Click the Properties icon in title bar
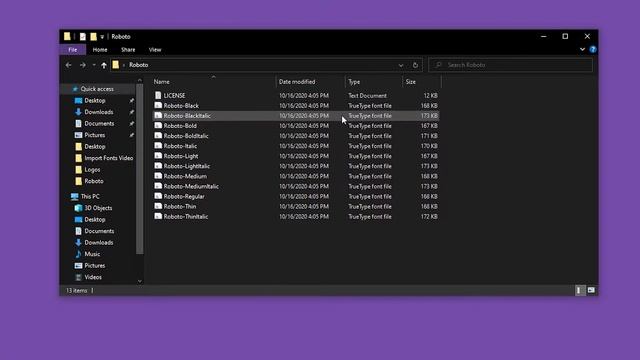Image resolution: width=640 pixels, height=360 pixels. coord(83,37)
